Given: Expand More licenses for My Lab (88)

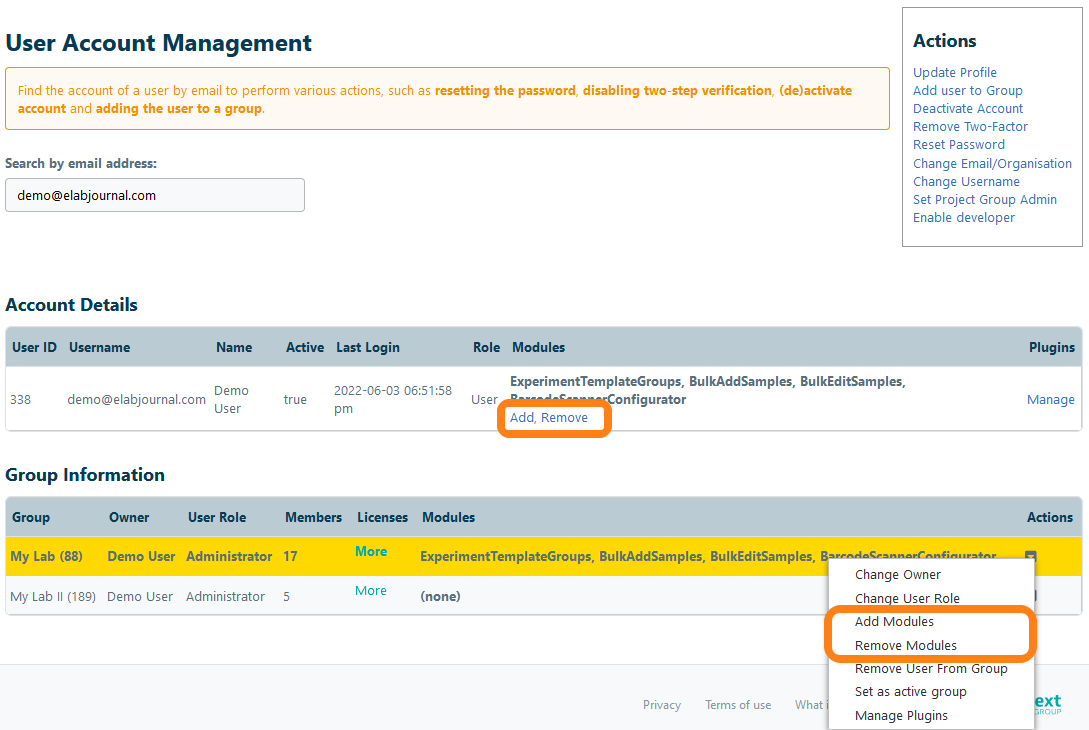Looking at the screenshot, I should (371, 552).
